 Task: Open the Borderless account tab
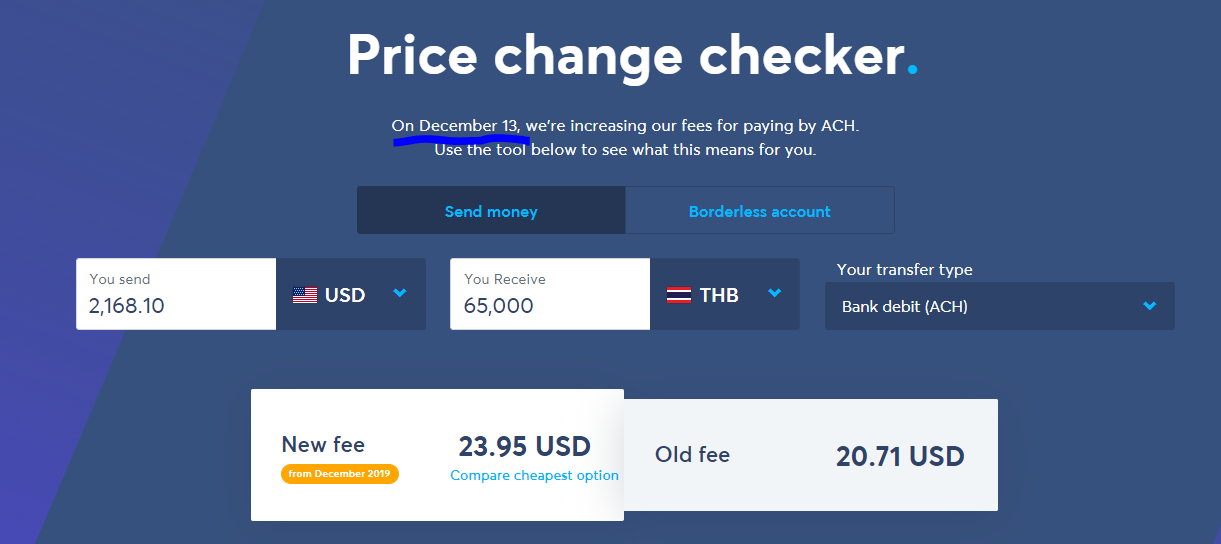pos(759,211)
